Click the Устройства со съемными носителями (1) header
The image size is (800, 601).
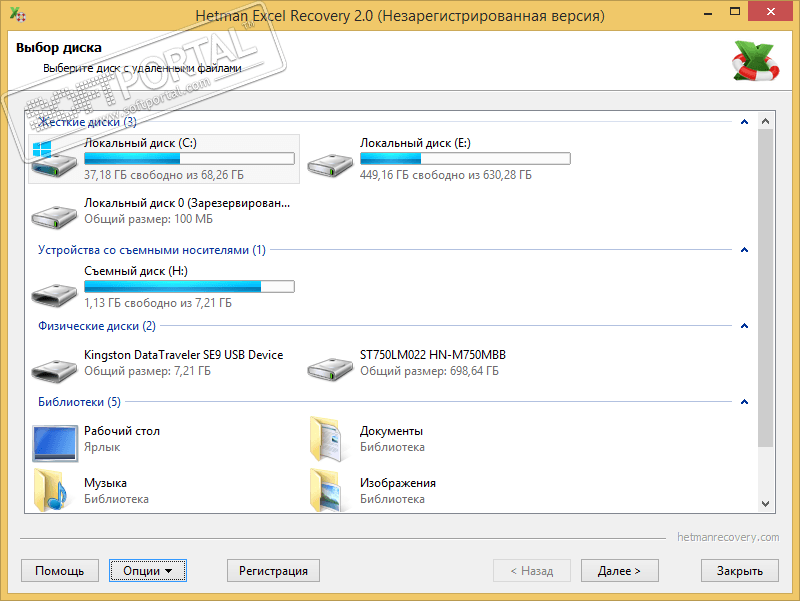pyautogui.click(x=152, y=250)
